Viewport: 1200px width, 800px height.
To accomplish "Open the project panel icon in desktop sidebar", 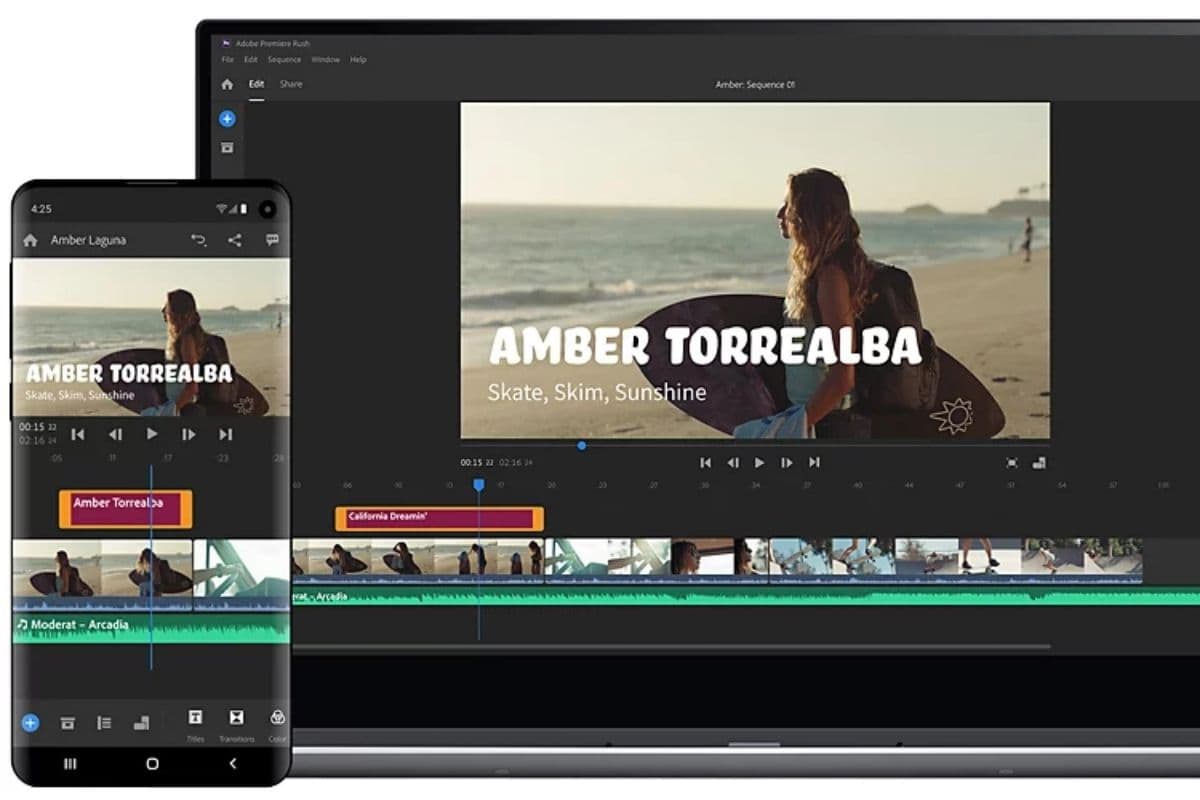I will click(227, 148).
